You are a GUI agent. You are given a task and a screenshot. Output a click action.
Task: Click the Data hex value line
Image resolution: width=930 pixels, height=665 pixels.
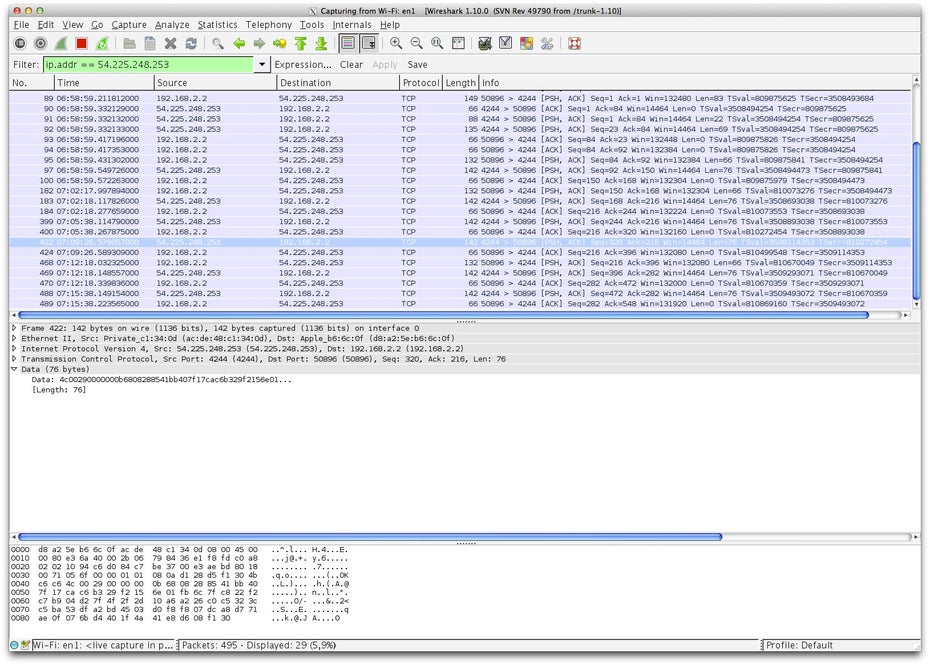161,379
